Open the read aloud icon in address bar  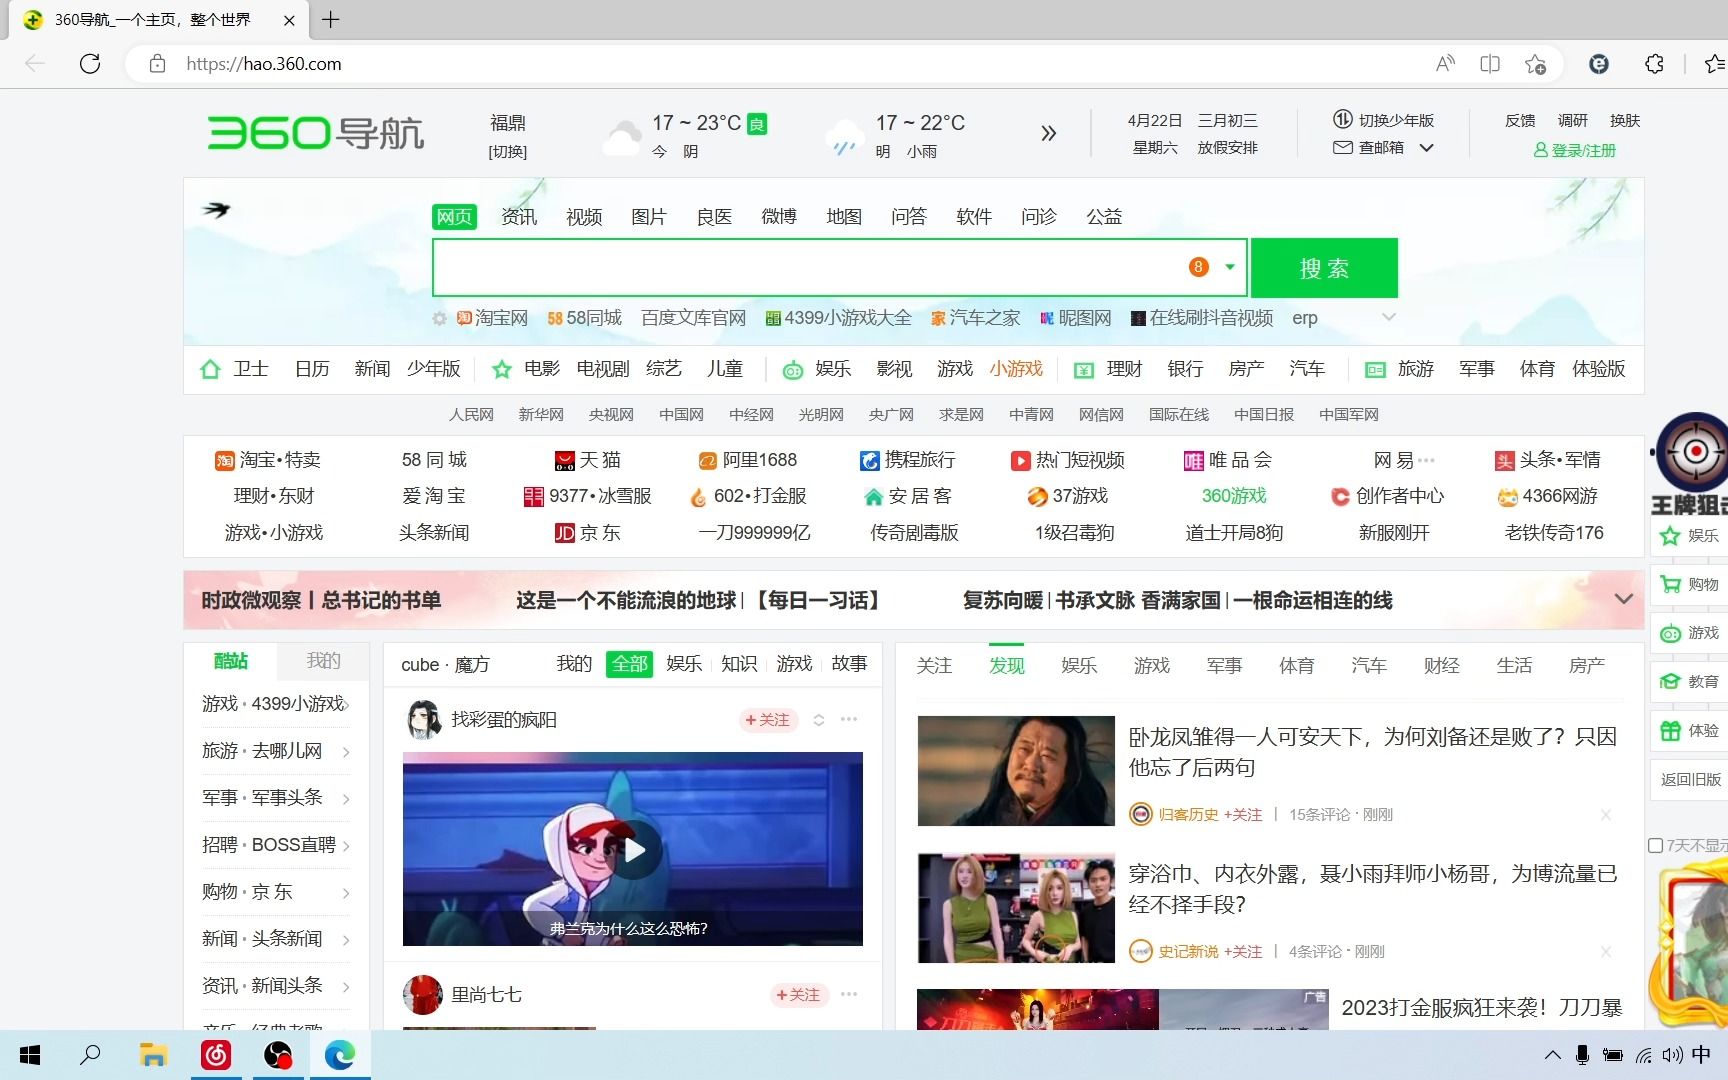[x=1445, y=64]
